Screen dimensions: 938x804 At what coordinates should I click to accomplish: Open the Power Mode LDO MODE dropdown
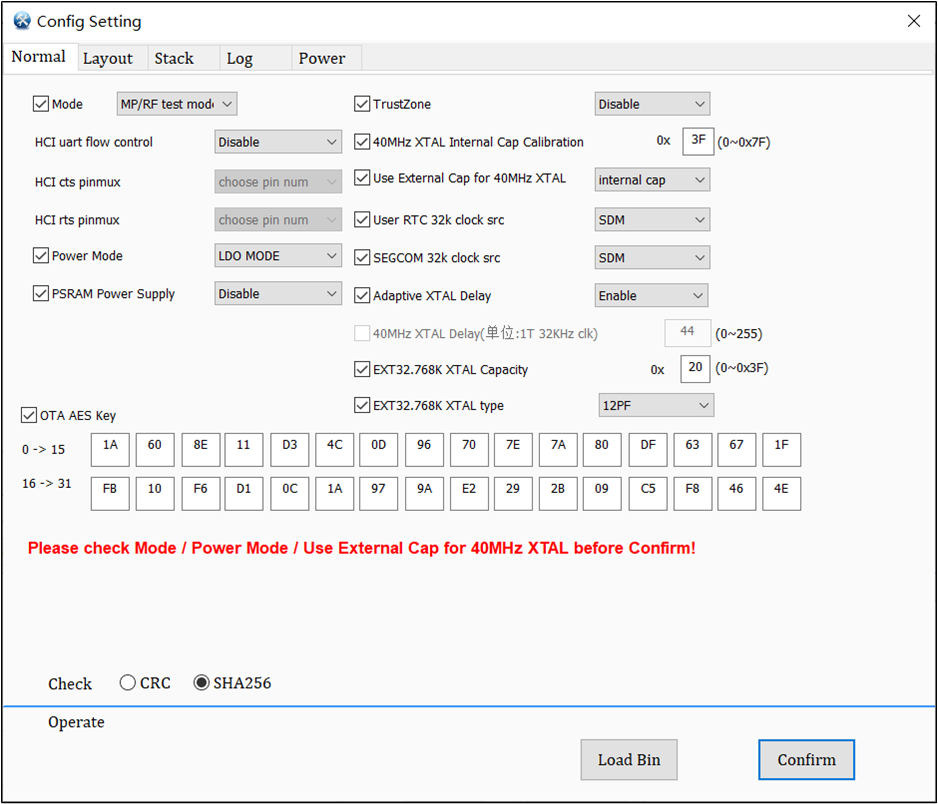(278, 256)
